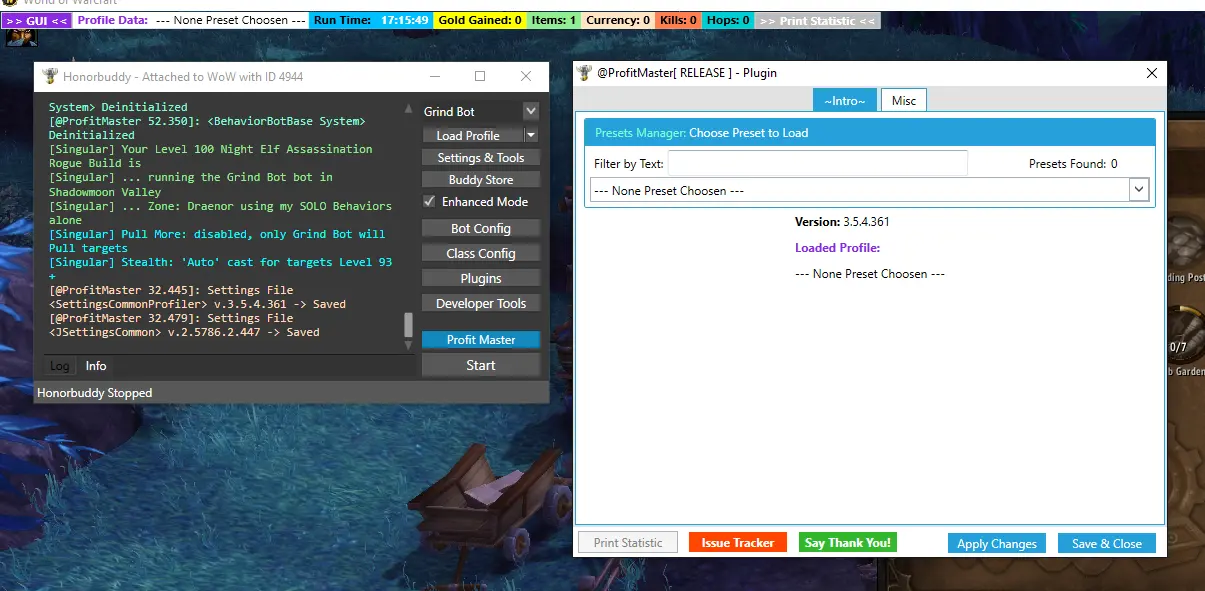Open the Issue Tracker
Image resolution: width=1205 pixels, height=591 pixels.
(738, 543)
